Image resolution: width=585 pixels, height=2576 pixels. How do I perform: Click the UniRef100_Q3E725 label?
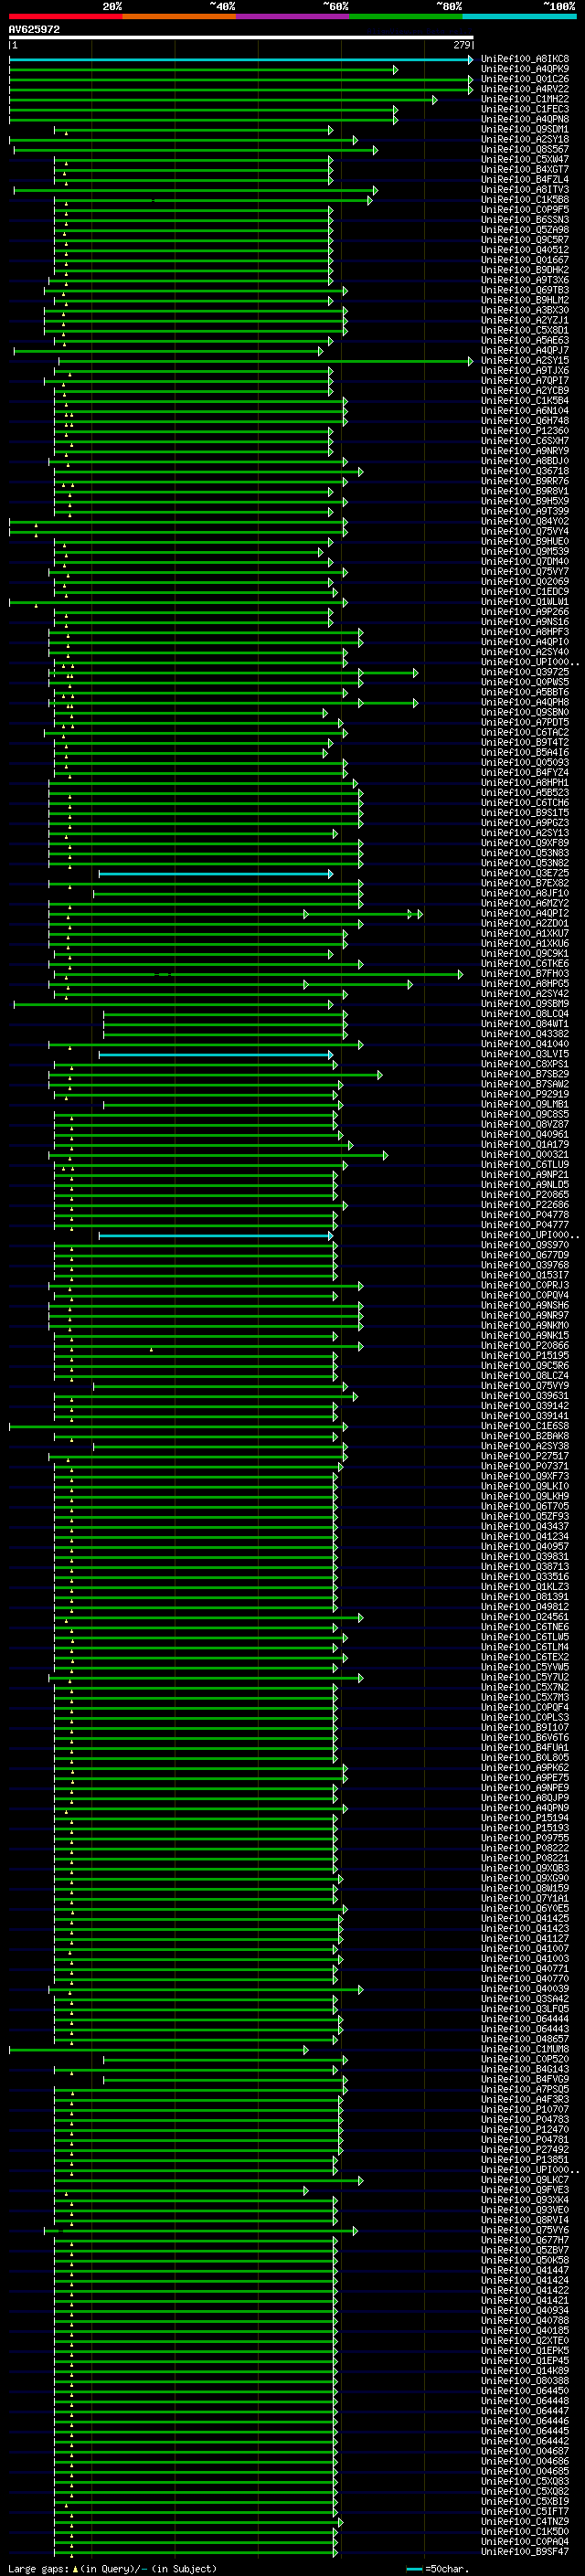(525, 875)
